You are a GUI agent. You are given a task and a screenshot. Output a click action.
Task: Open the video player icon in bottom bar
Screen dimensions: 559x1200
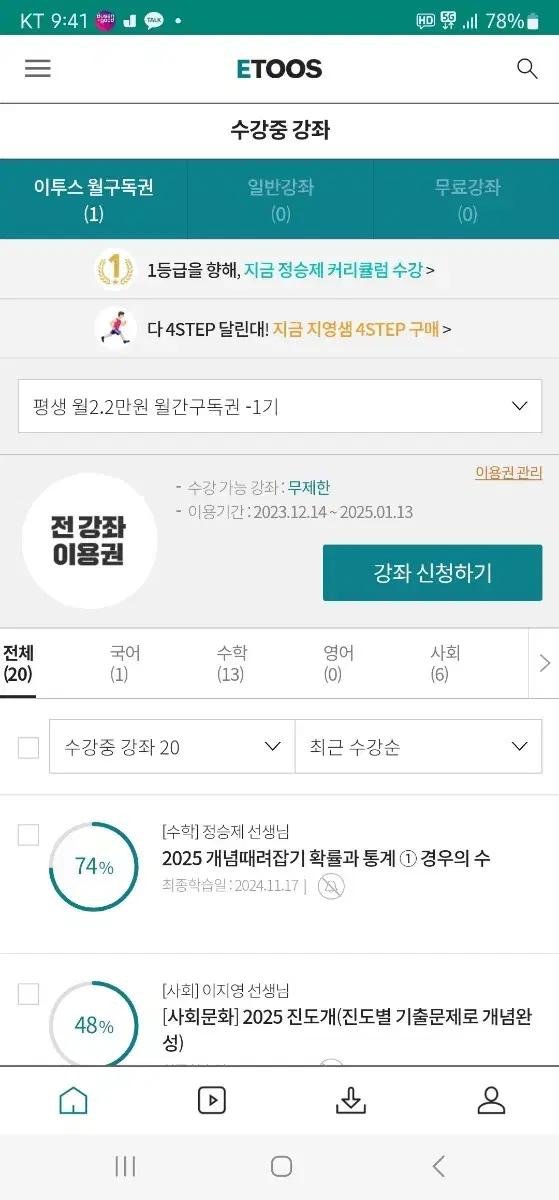(211, 1100)
